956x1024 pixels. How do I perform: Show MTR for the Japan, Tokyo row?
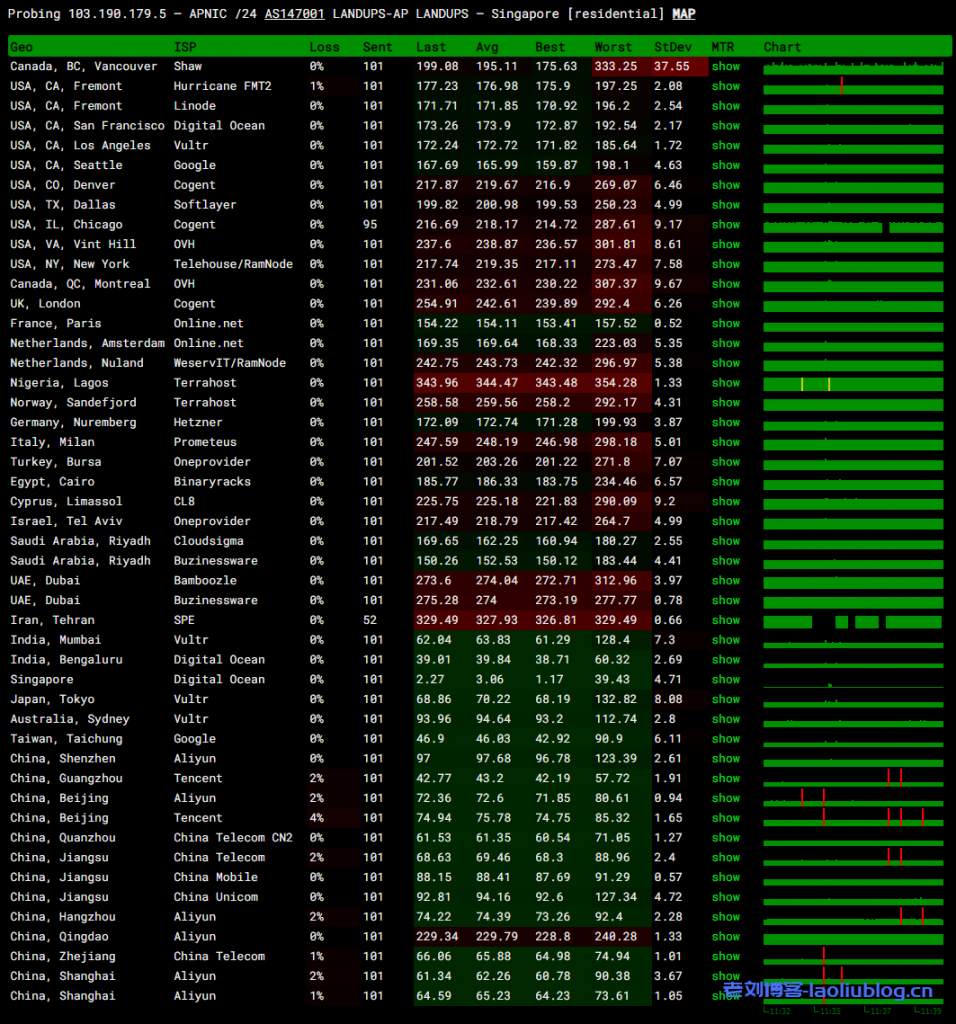pos(726,699)
